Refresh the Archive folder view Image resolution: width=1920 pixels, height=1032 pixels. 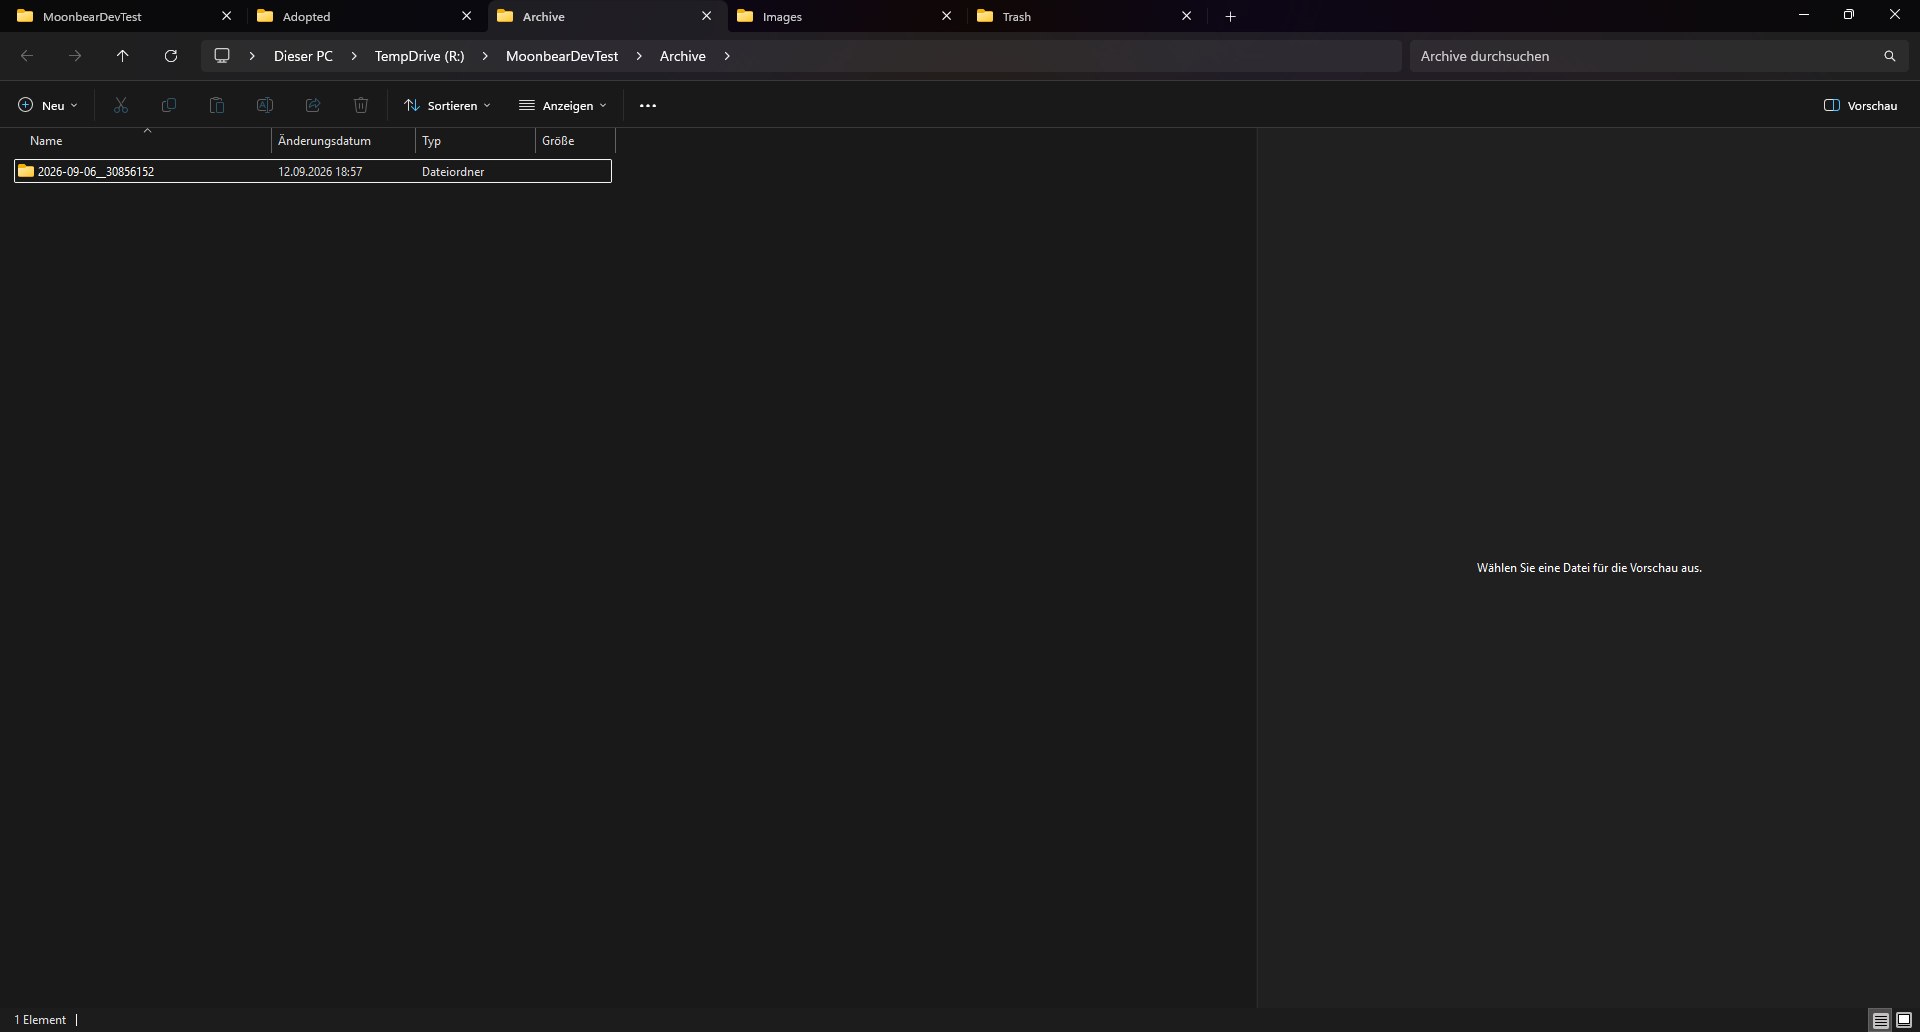pos(171,56)
